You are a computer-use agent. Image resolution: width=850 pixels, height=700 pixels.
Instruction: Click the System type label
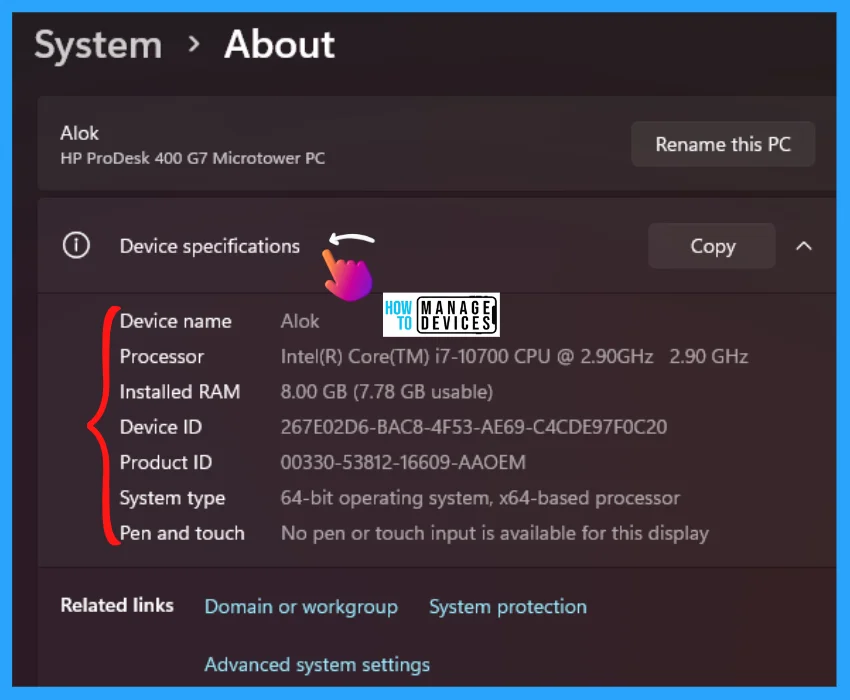[172, 498]
